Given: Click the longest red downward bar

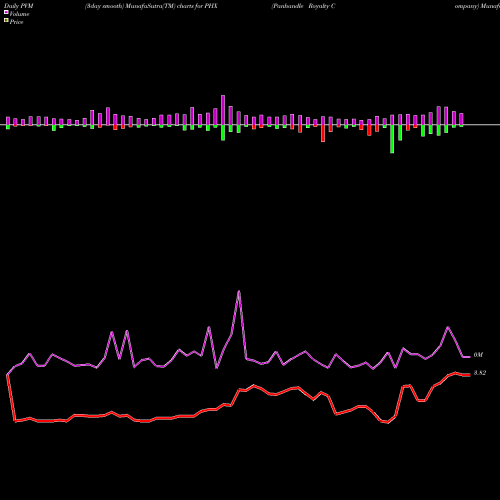Looking at the screenshot, I should [323, 133].
